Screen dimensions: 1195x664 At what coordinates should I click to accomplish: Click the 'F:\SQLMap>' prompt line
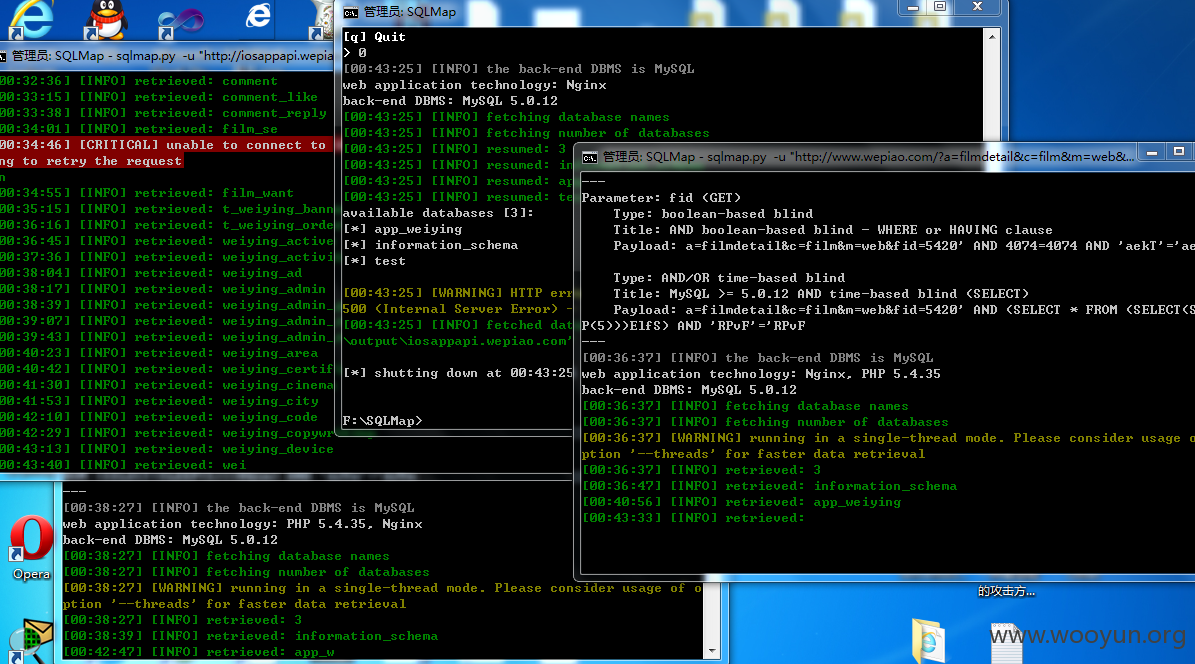pos(383,421)
